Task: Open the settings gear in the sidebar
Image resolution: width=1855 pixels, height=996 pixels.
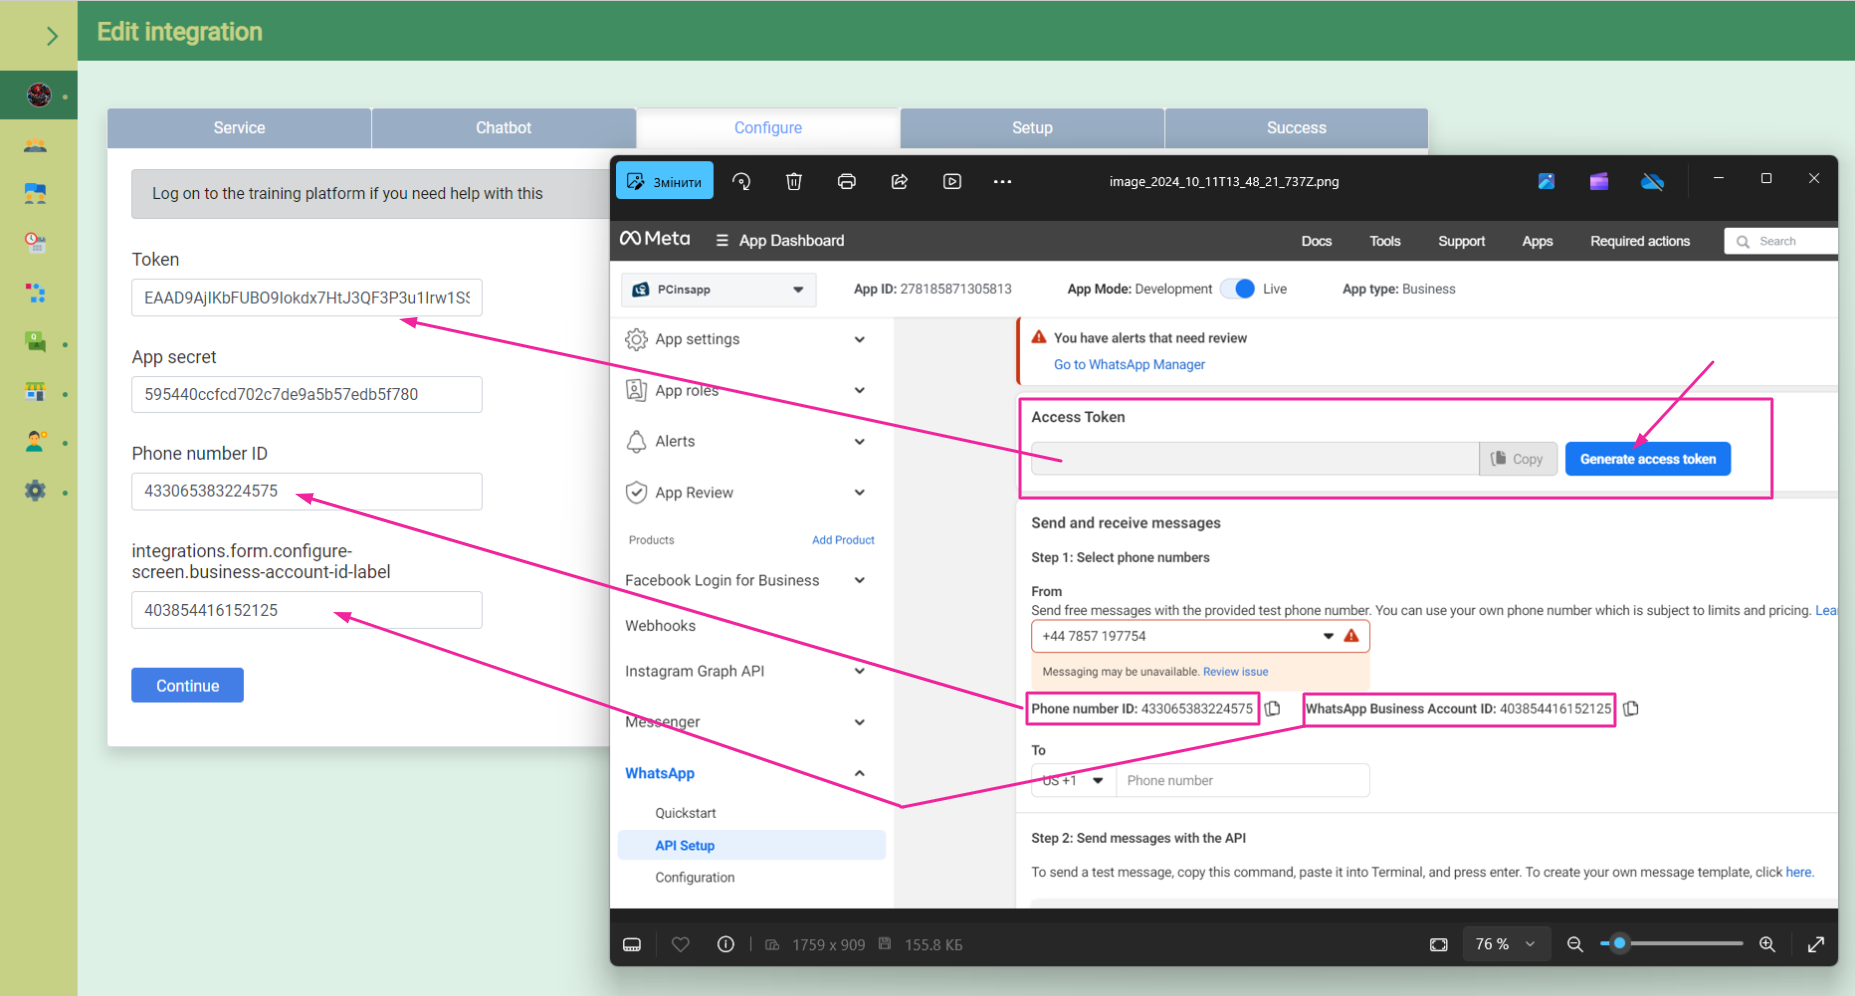Action: click(35, 490)
